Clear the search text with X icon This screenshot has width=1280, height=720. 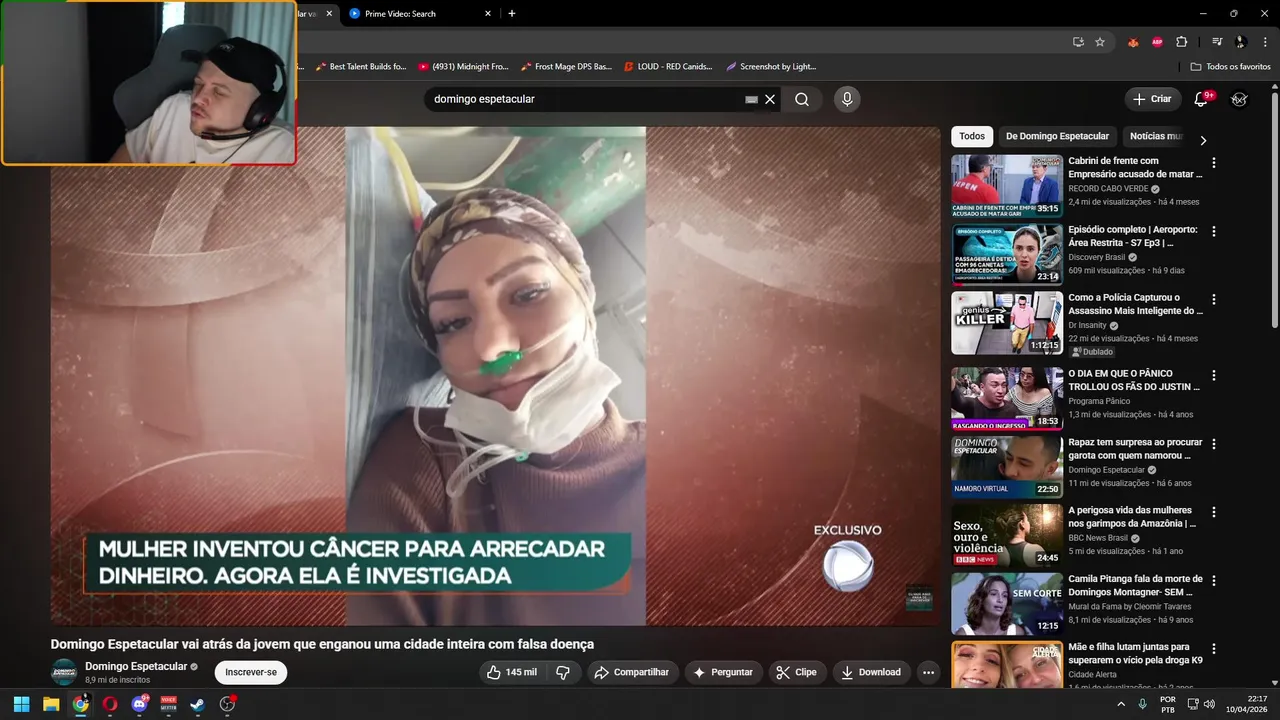(x=770, y=99)
